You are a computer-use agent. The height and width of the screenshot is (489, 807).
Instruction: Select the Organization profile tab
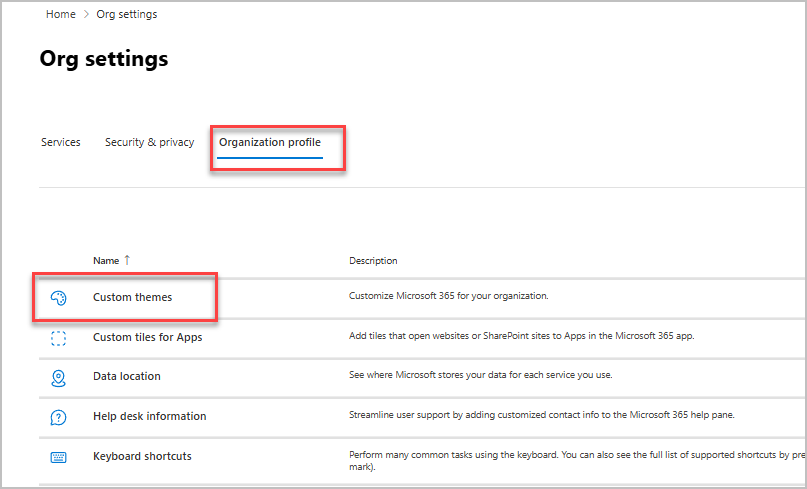270,143
